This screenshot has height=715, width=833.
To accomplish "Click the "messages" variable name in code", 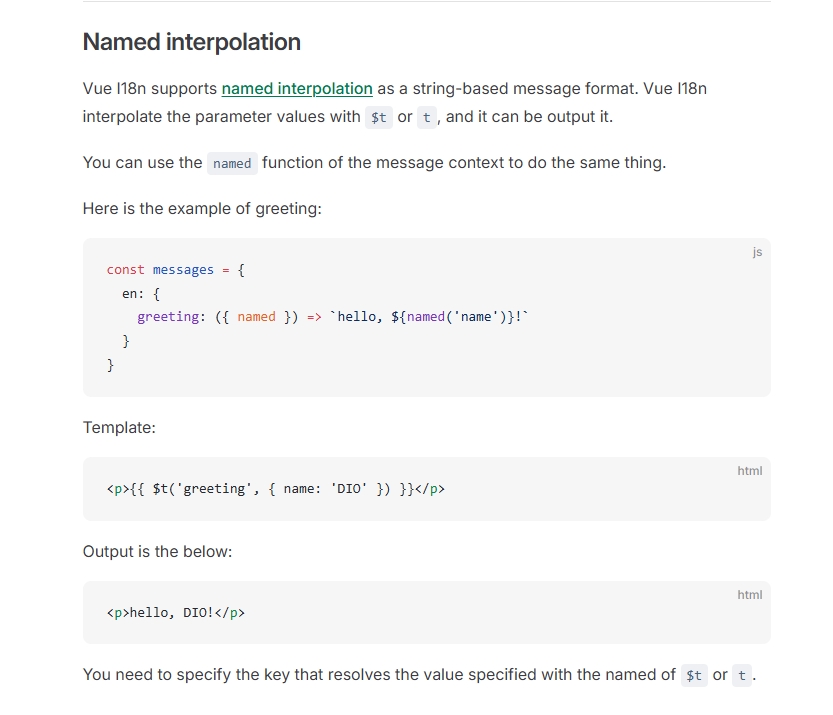I will pos(183,270).
